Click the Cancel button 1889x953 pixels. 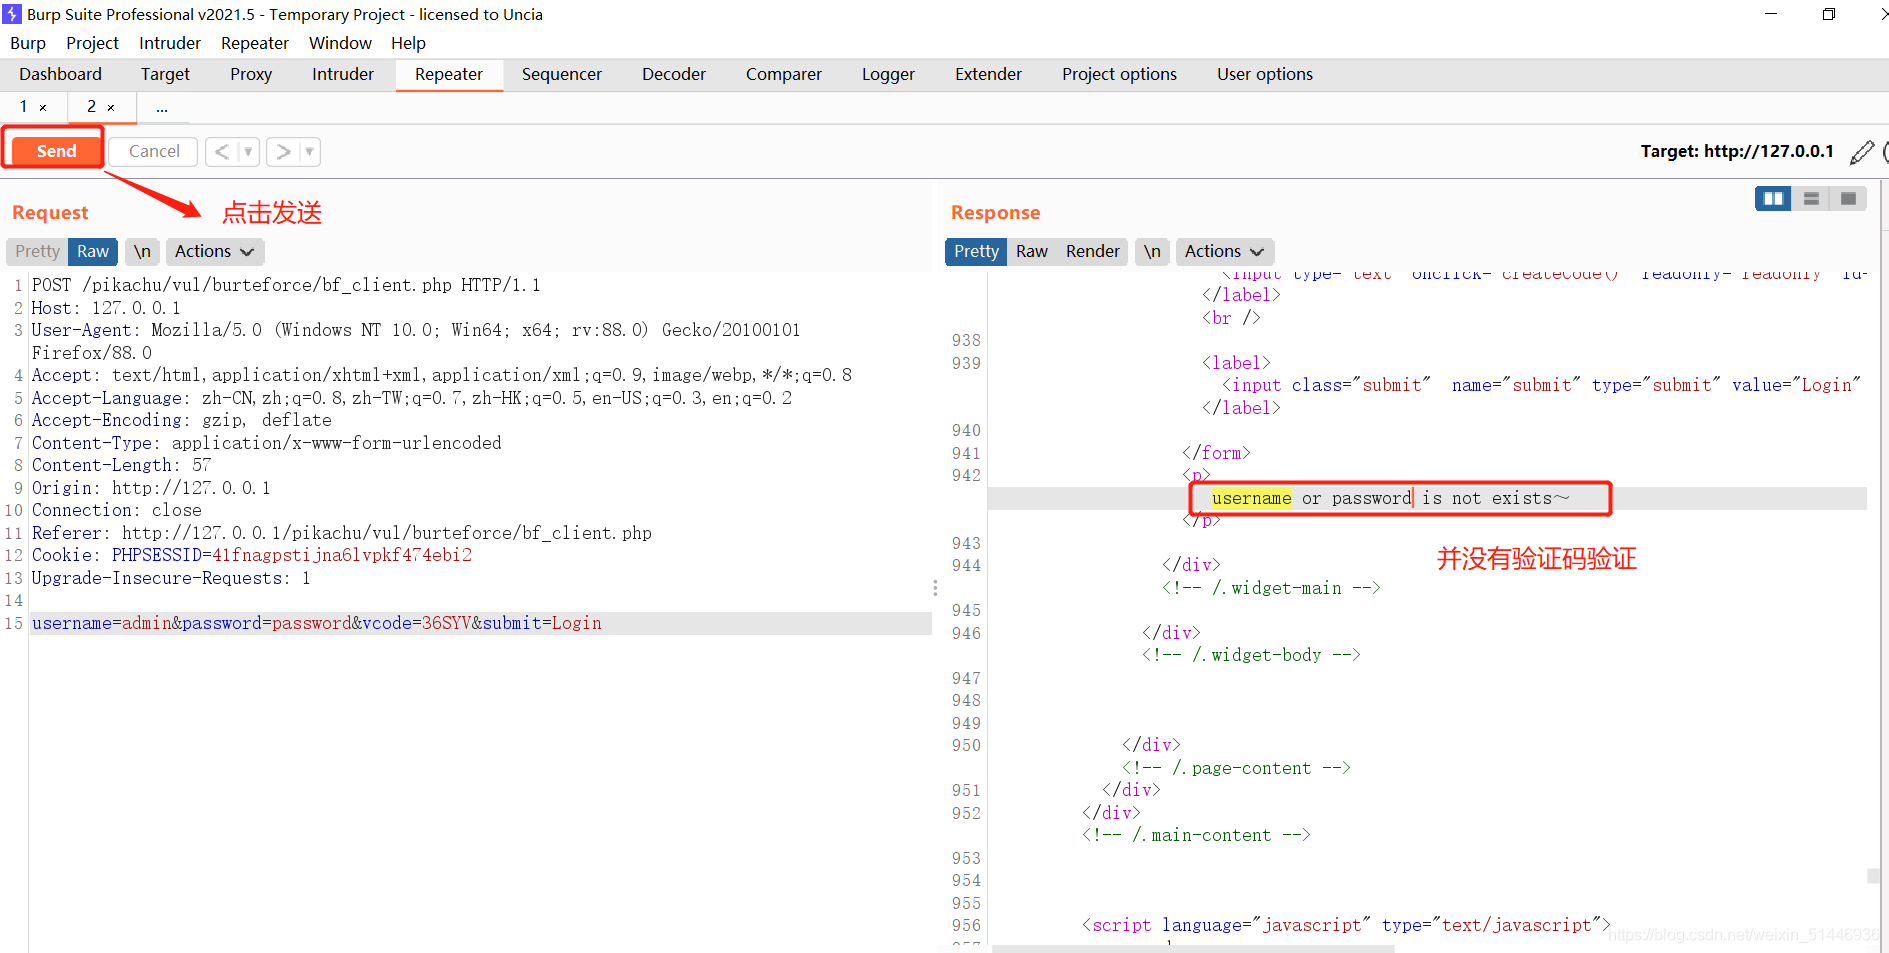click(154, 151)
